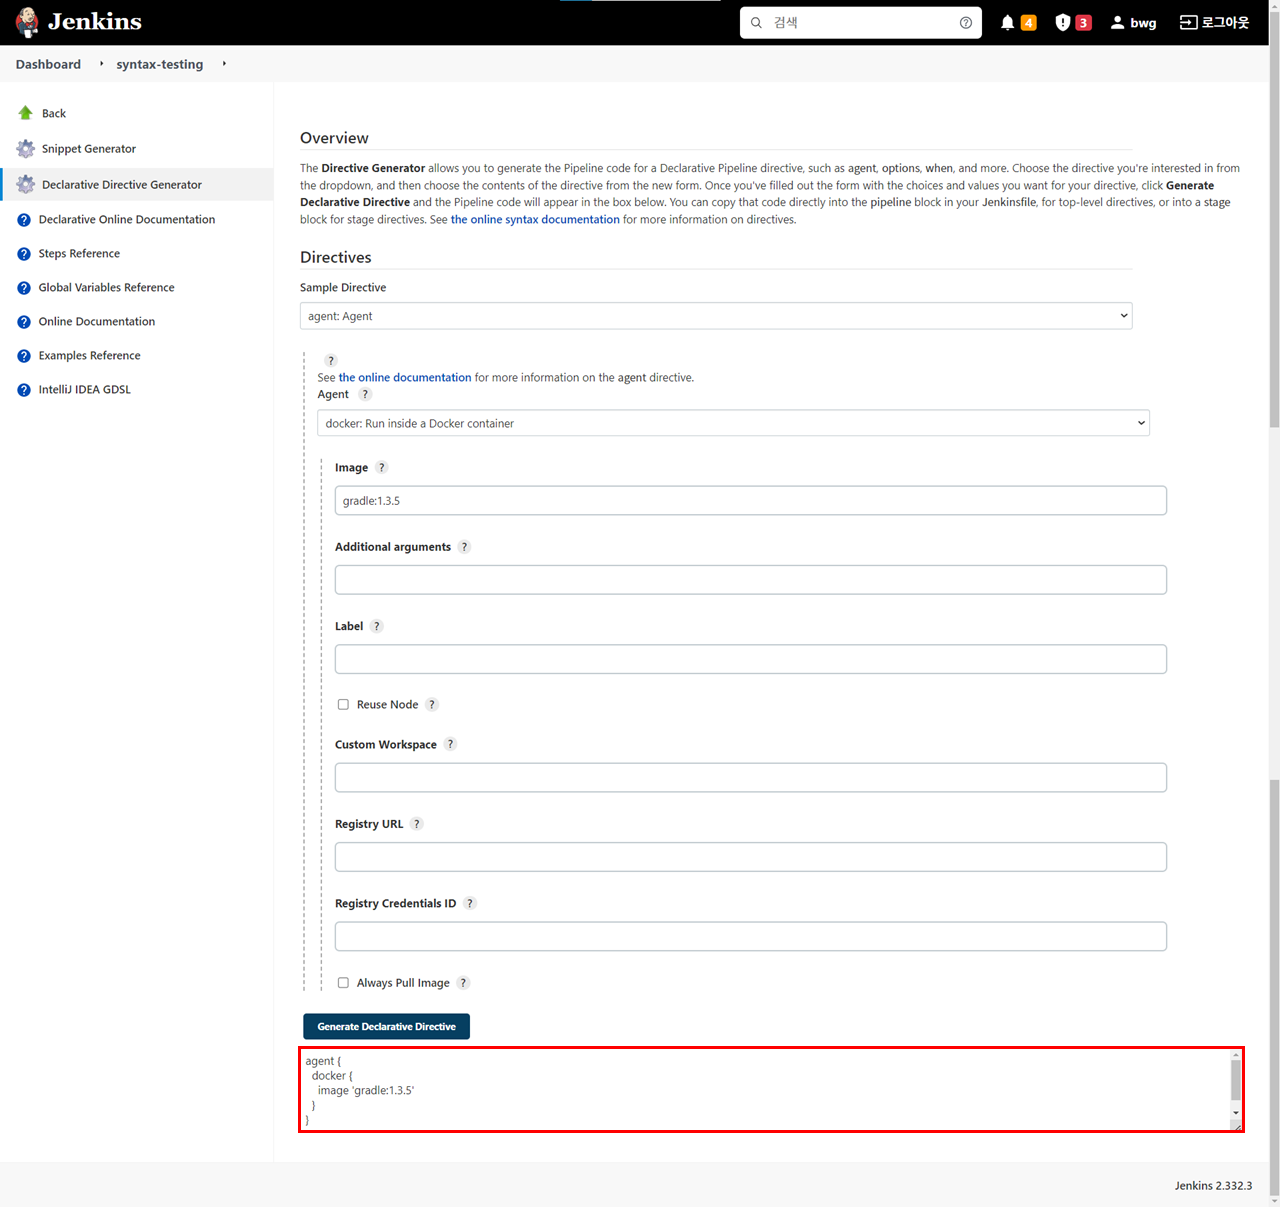This screenshot has width=1280, height=1207.
Task: Click the Back link in sidebar
Action: tap(54, 113)
